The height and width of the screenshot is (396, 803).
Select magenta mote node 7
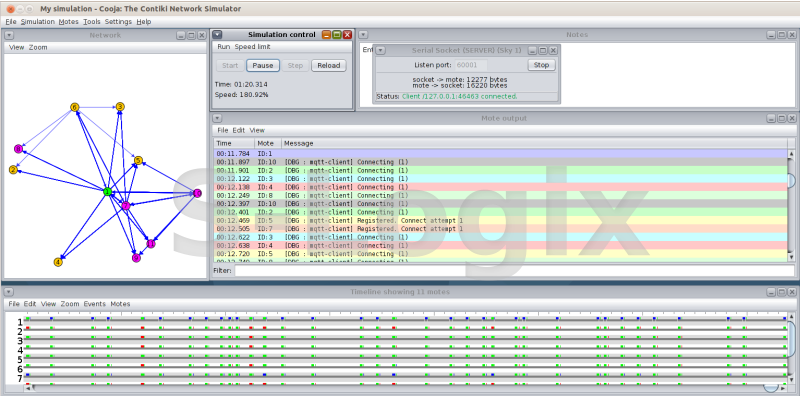[125, 205]
